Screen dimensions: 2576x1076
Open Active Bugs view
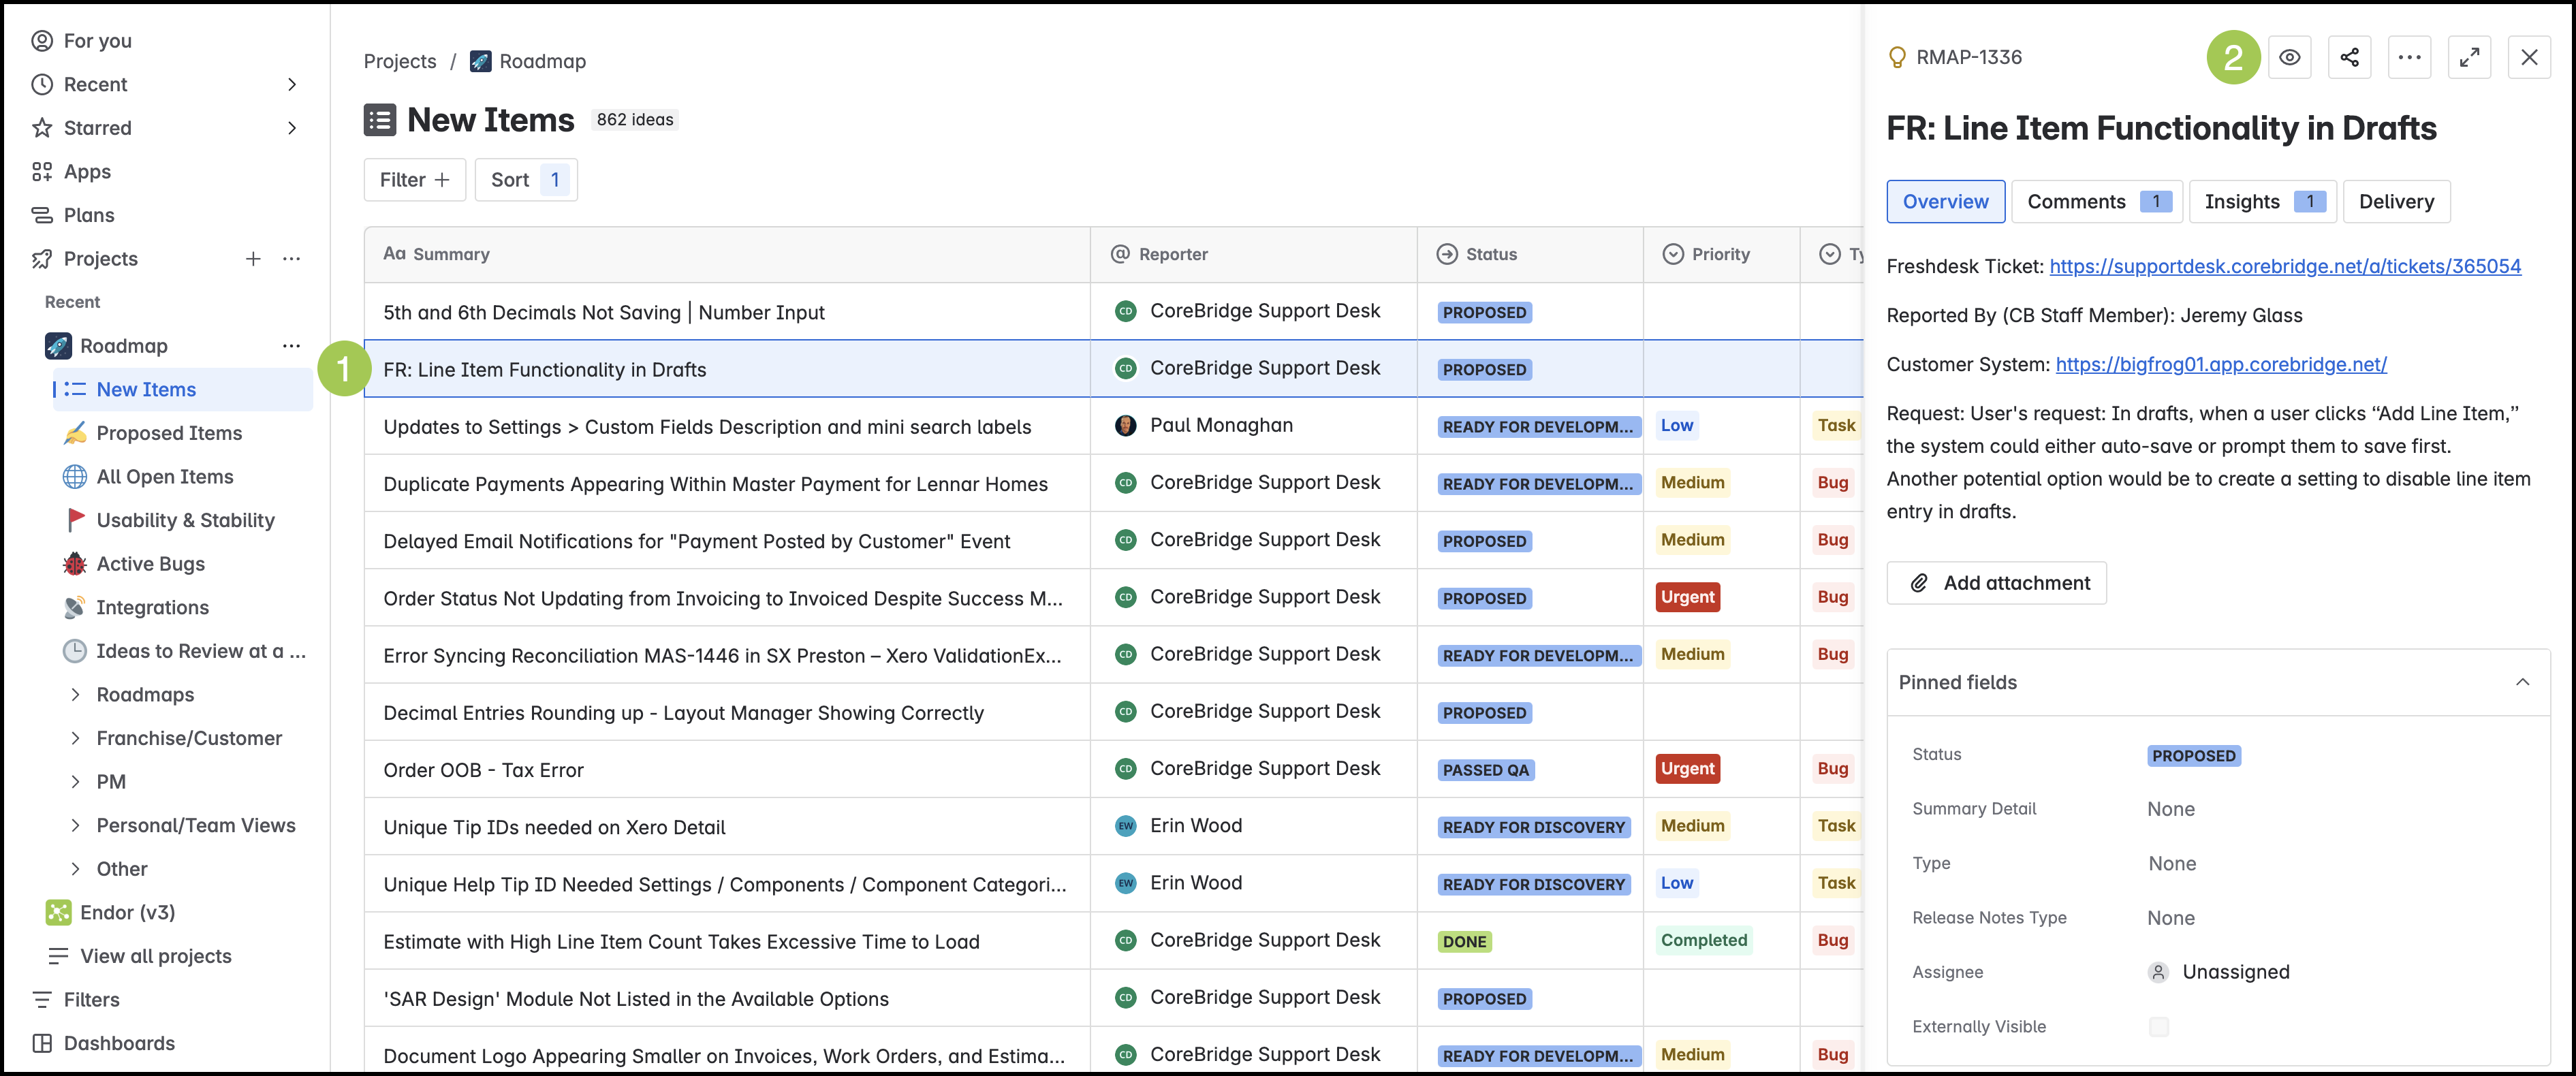coord(150,564)
